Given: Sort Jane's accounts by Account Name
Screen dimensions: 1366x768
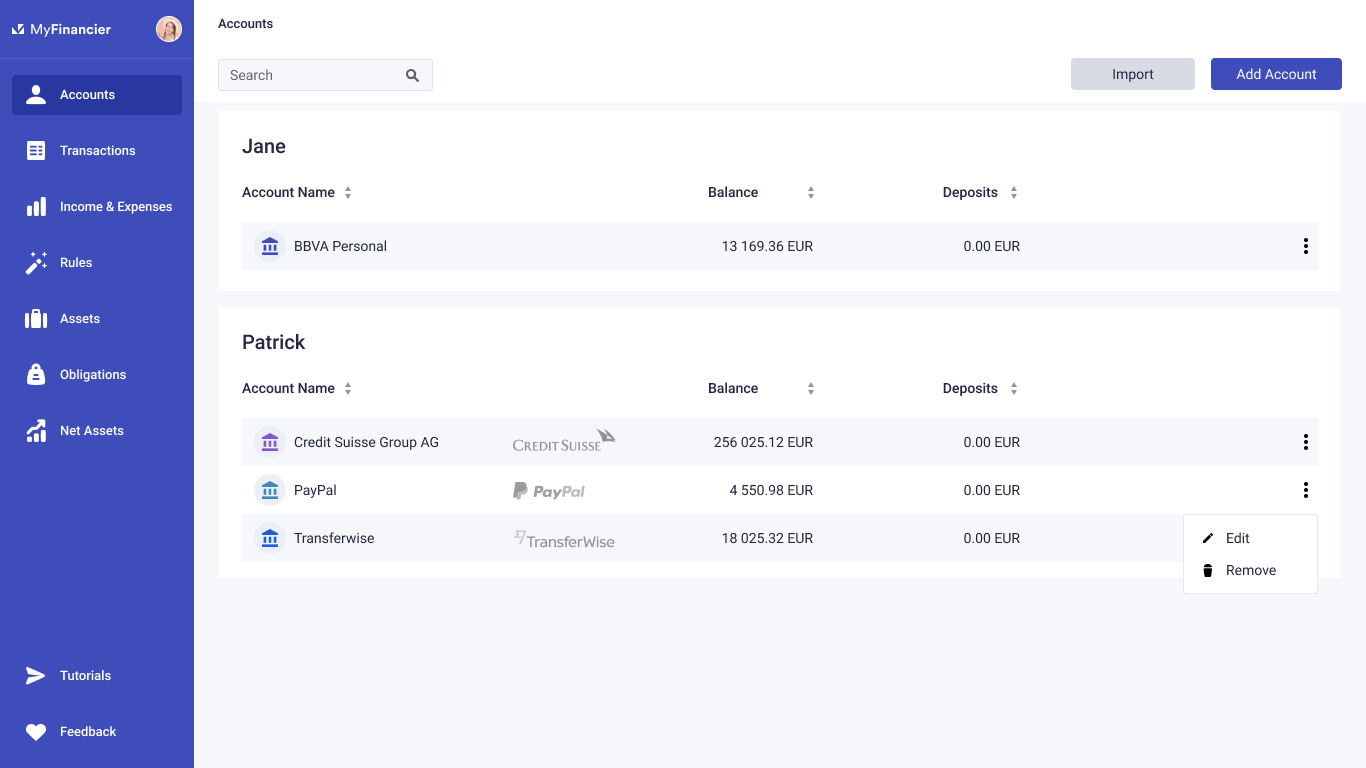Looking at the screenshot, I should (348, 193).
